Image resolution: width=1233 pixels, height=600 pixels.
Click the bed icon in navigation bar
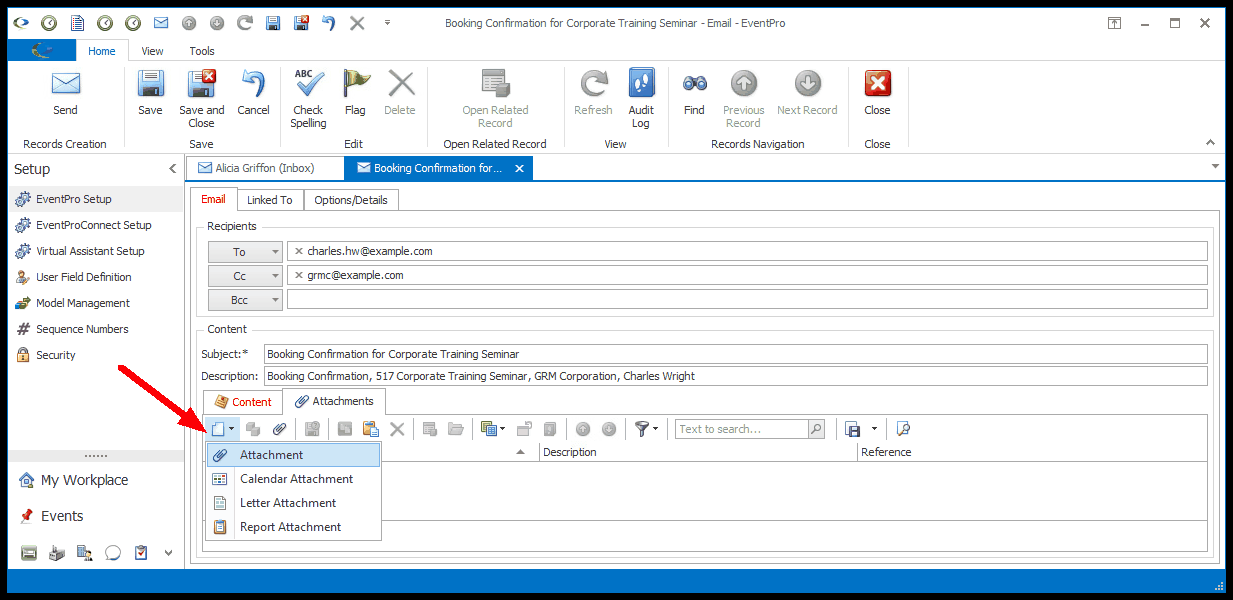pyautogui.click(x=29, y=552)
